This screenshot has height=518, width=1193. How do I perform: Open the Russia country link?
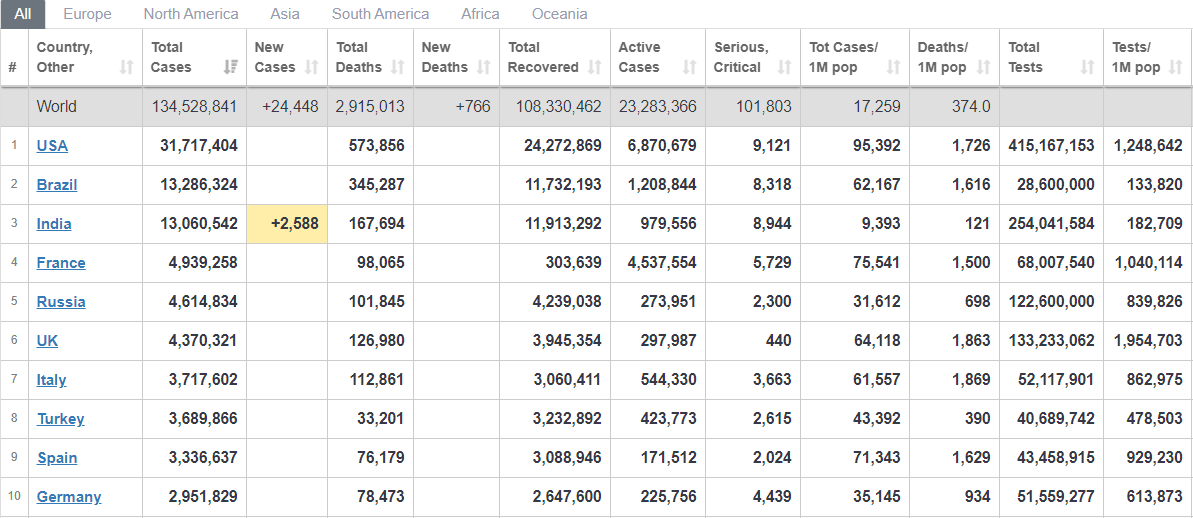pyautogui.click(x=61, y=301)
